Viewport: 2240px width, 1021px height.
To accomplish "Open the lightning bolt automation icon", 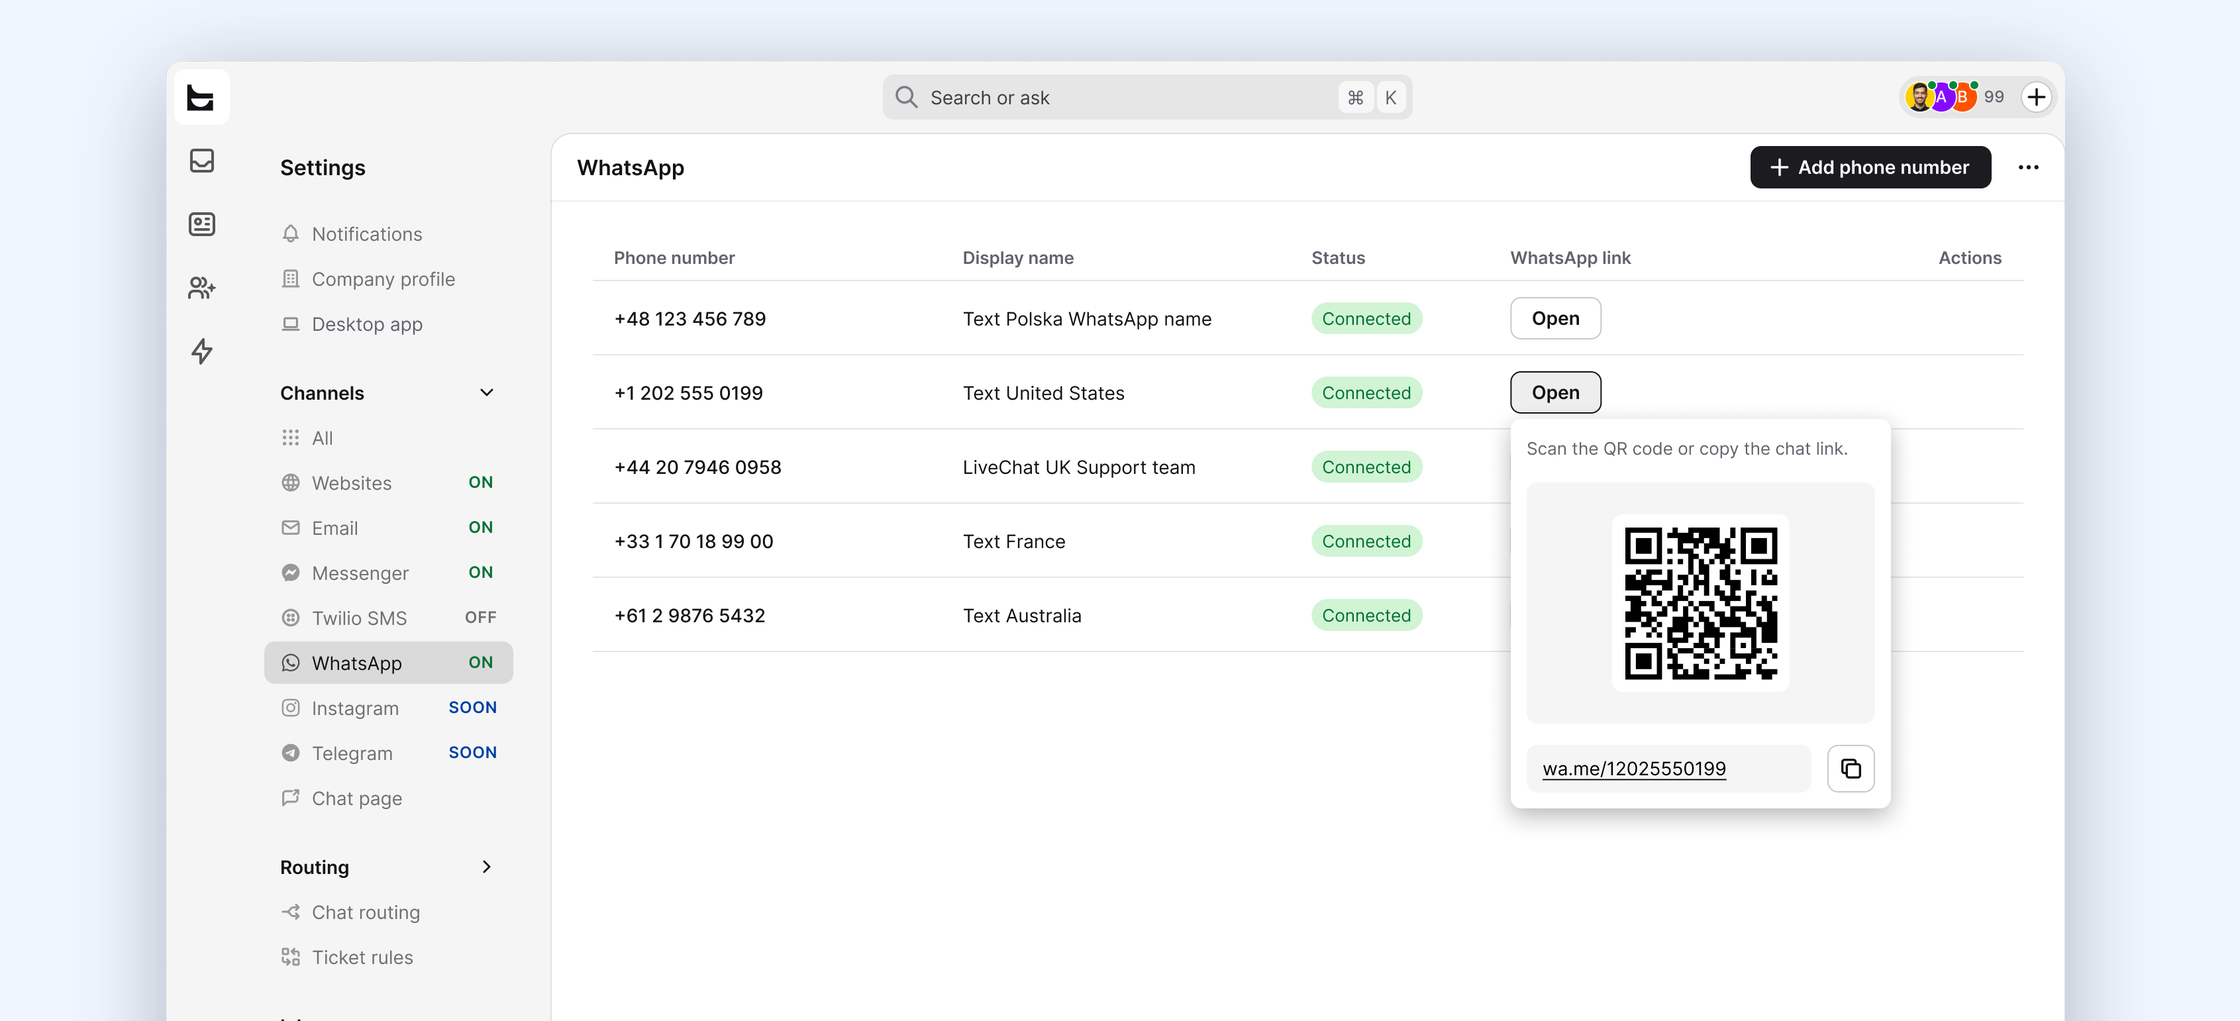I will (x=202, y=351).
